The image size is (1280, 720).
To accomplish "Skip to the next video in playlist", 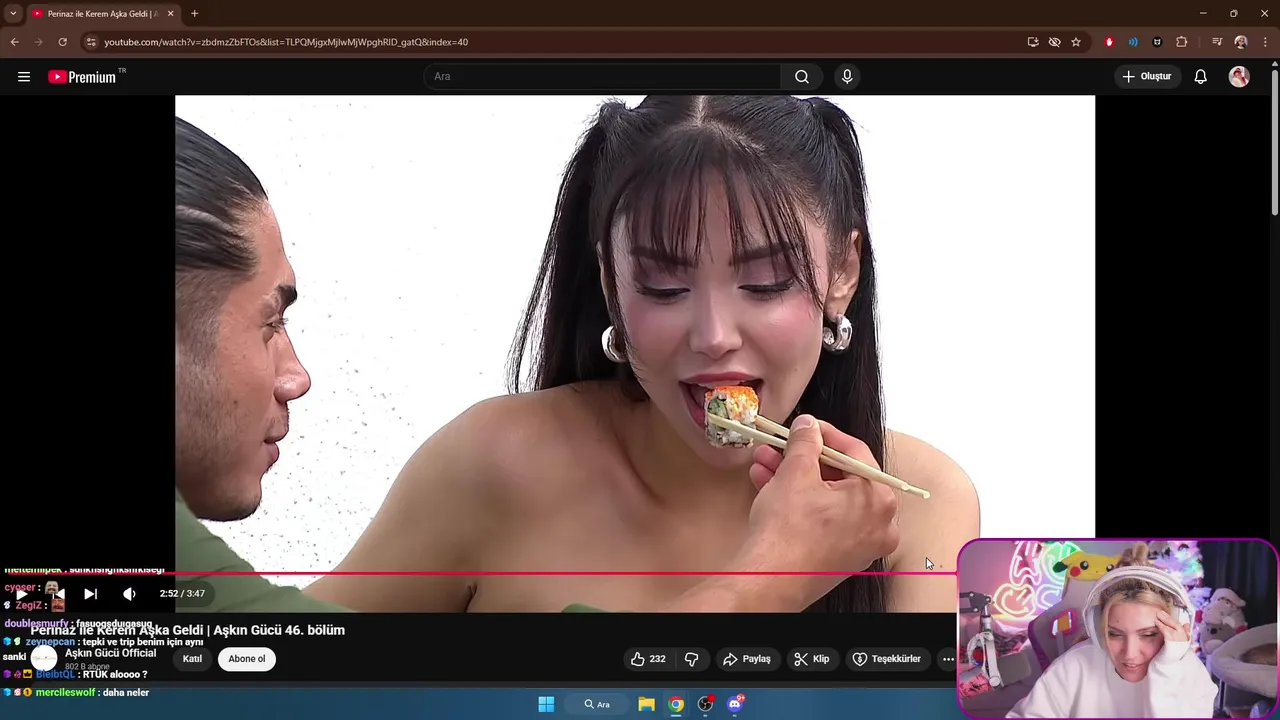I will pyautogui.click(x=90, y=594).
